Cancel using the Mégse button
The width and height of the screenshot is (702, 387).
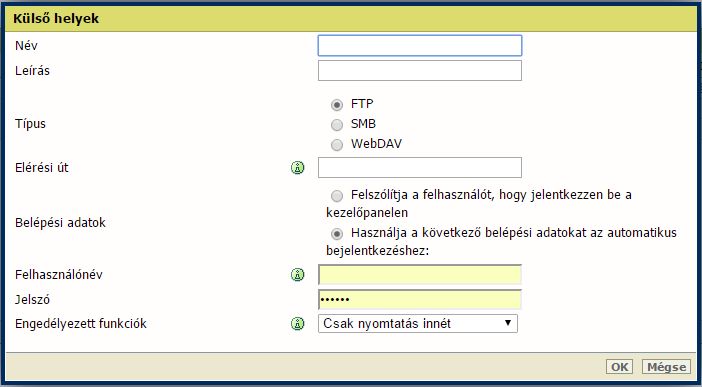click(666, 367)
